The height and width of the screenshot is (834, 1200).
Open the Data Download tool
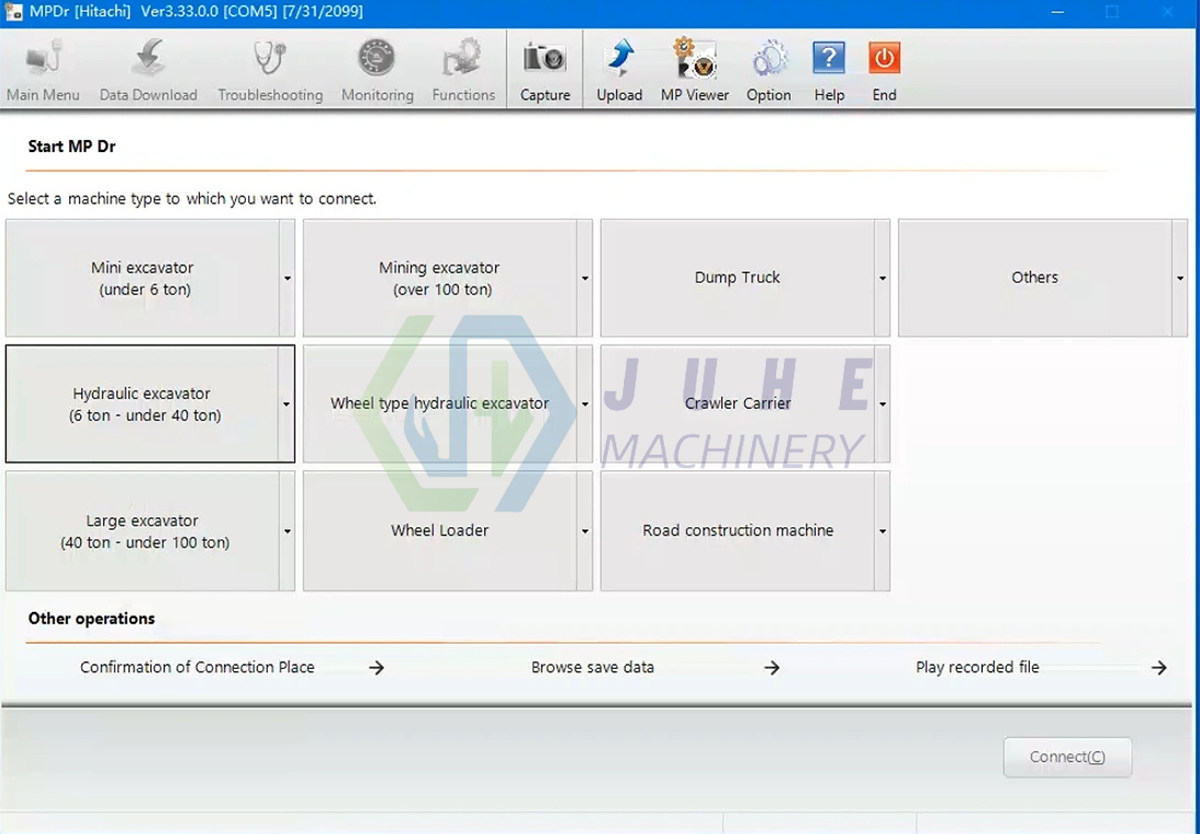tap(148, 65)
